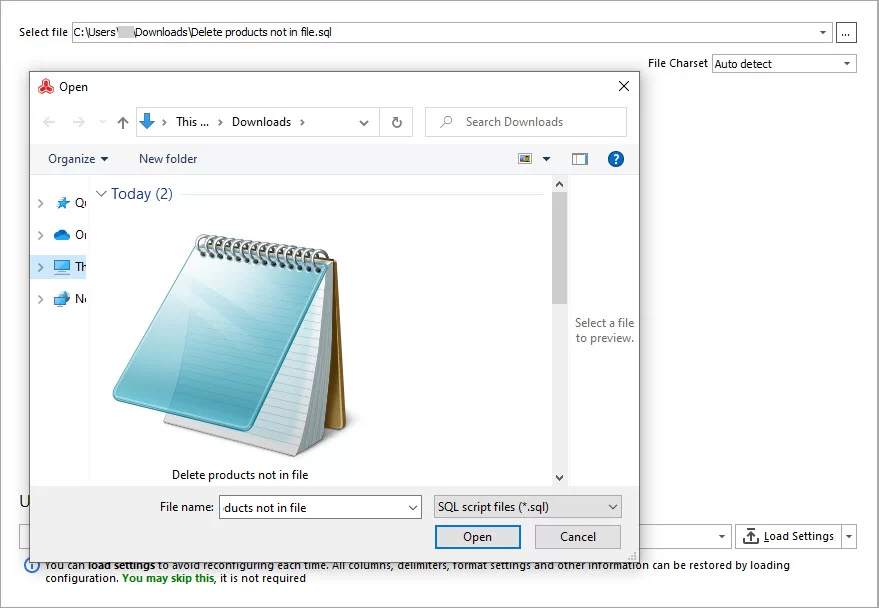Click the browse '...' button

click(x=846, y=33)
